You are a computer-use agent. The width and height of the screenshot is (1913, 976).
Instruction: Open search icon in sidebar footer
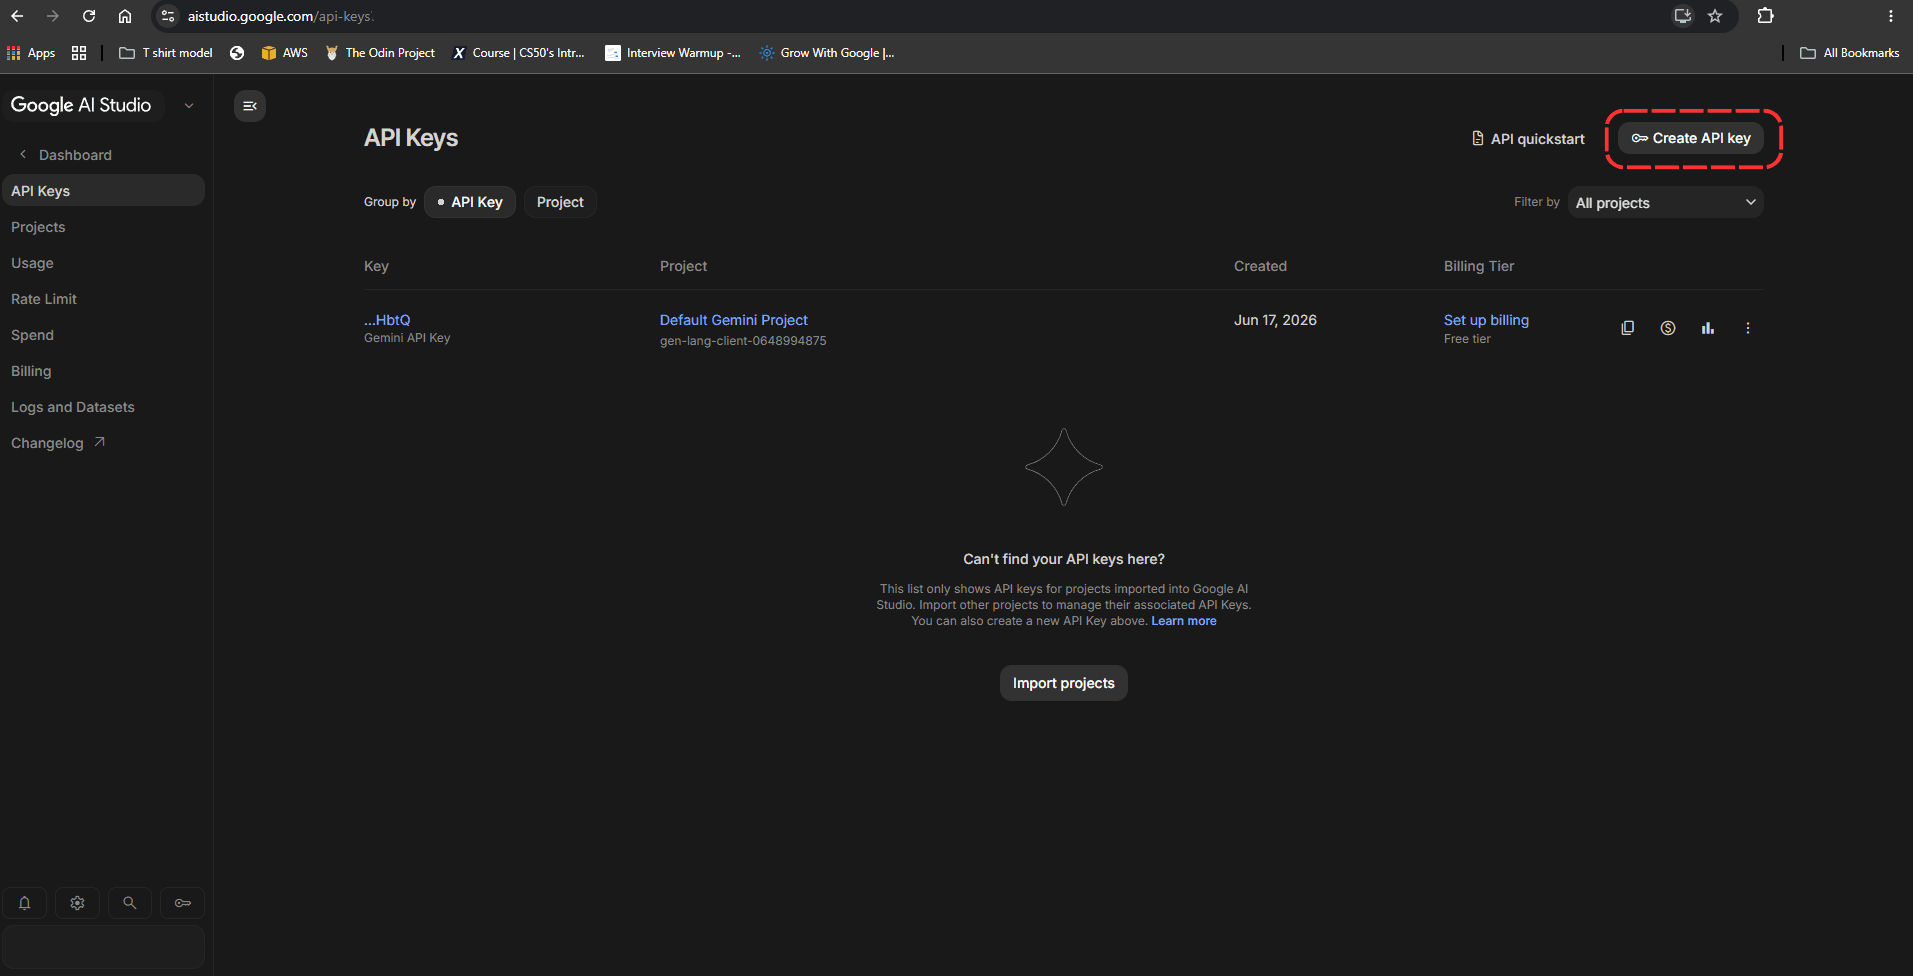coord(130,903)
